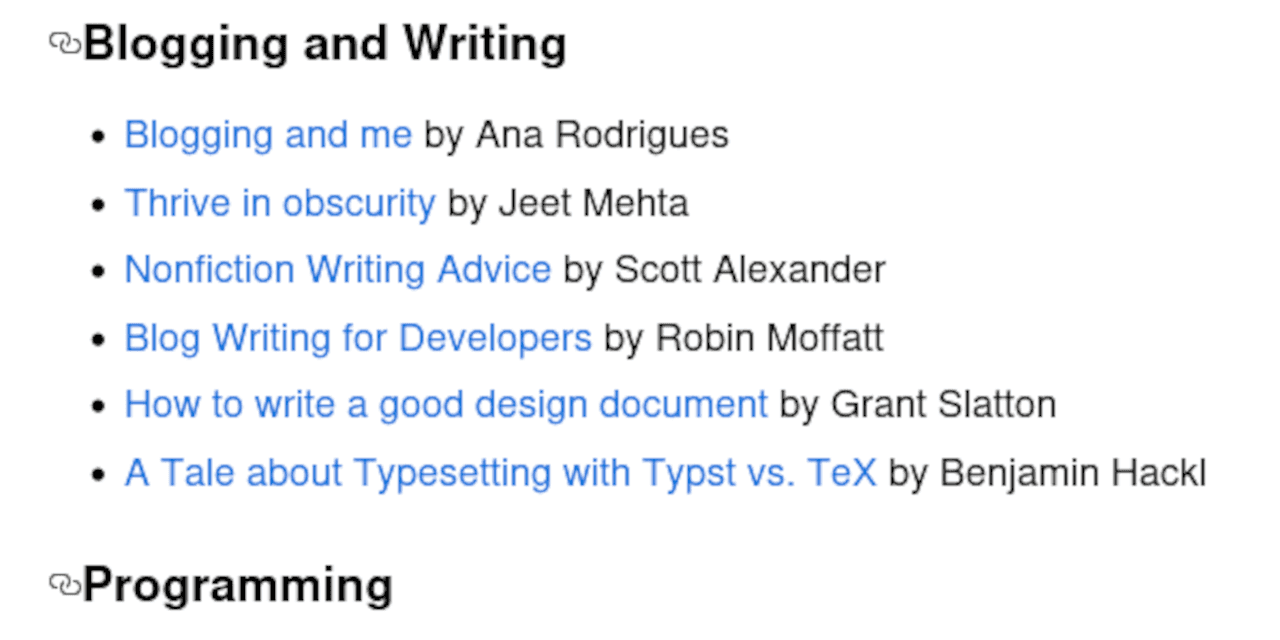Click anchor link icon beside Programming heading
Image resolution: width=1280 pixels, height=640 pixels.
point(64,584)
